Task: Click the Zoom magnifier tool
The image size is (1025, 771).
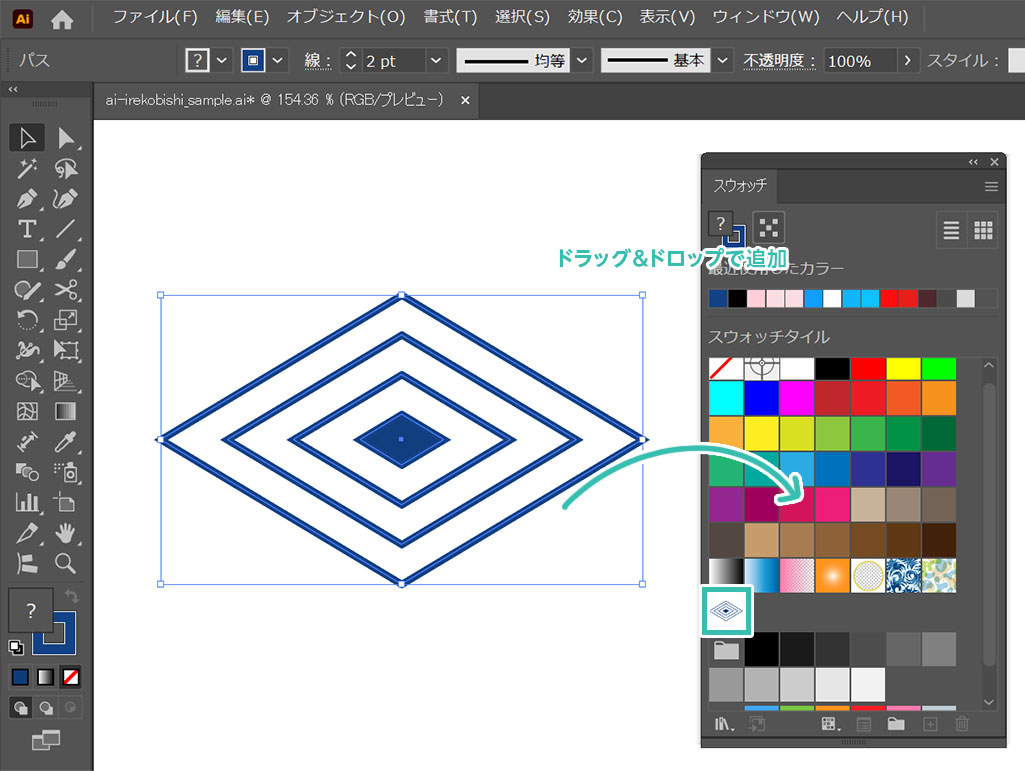Action: click(66, 563)
